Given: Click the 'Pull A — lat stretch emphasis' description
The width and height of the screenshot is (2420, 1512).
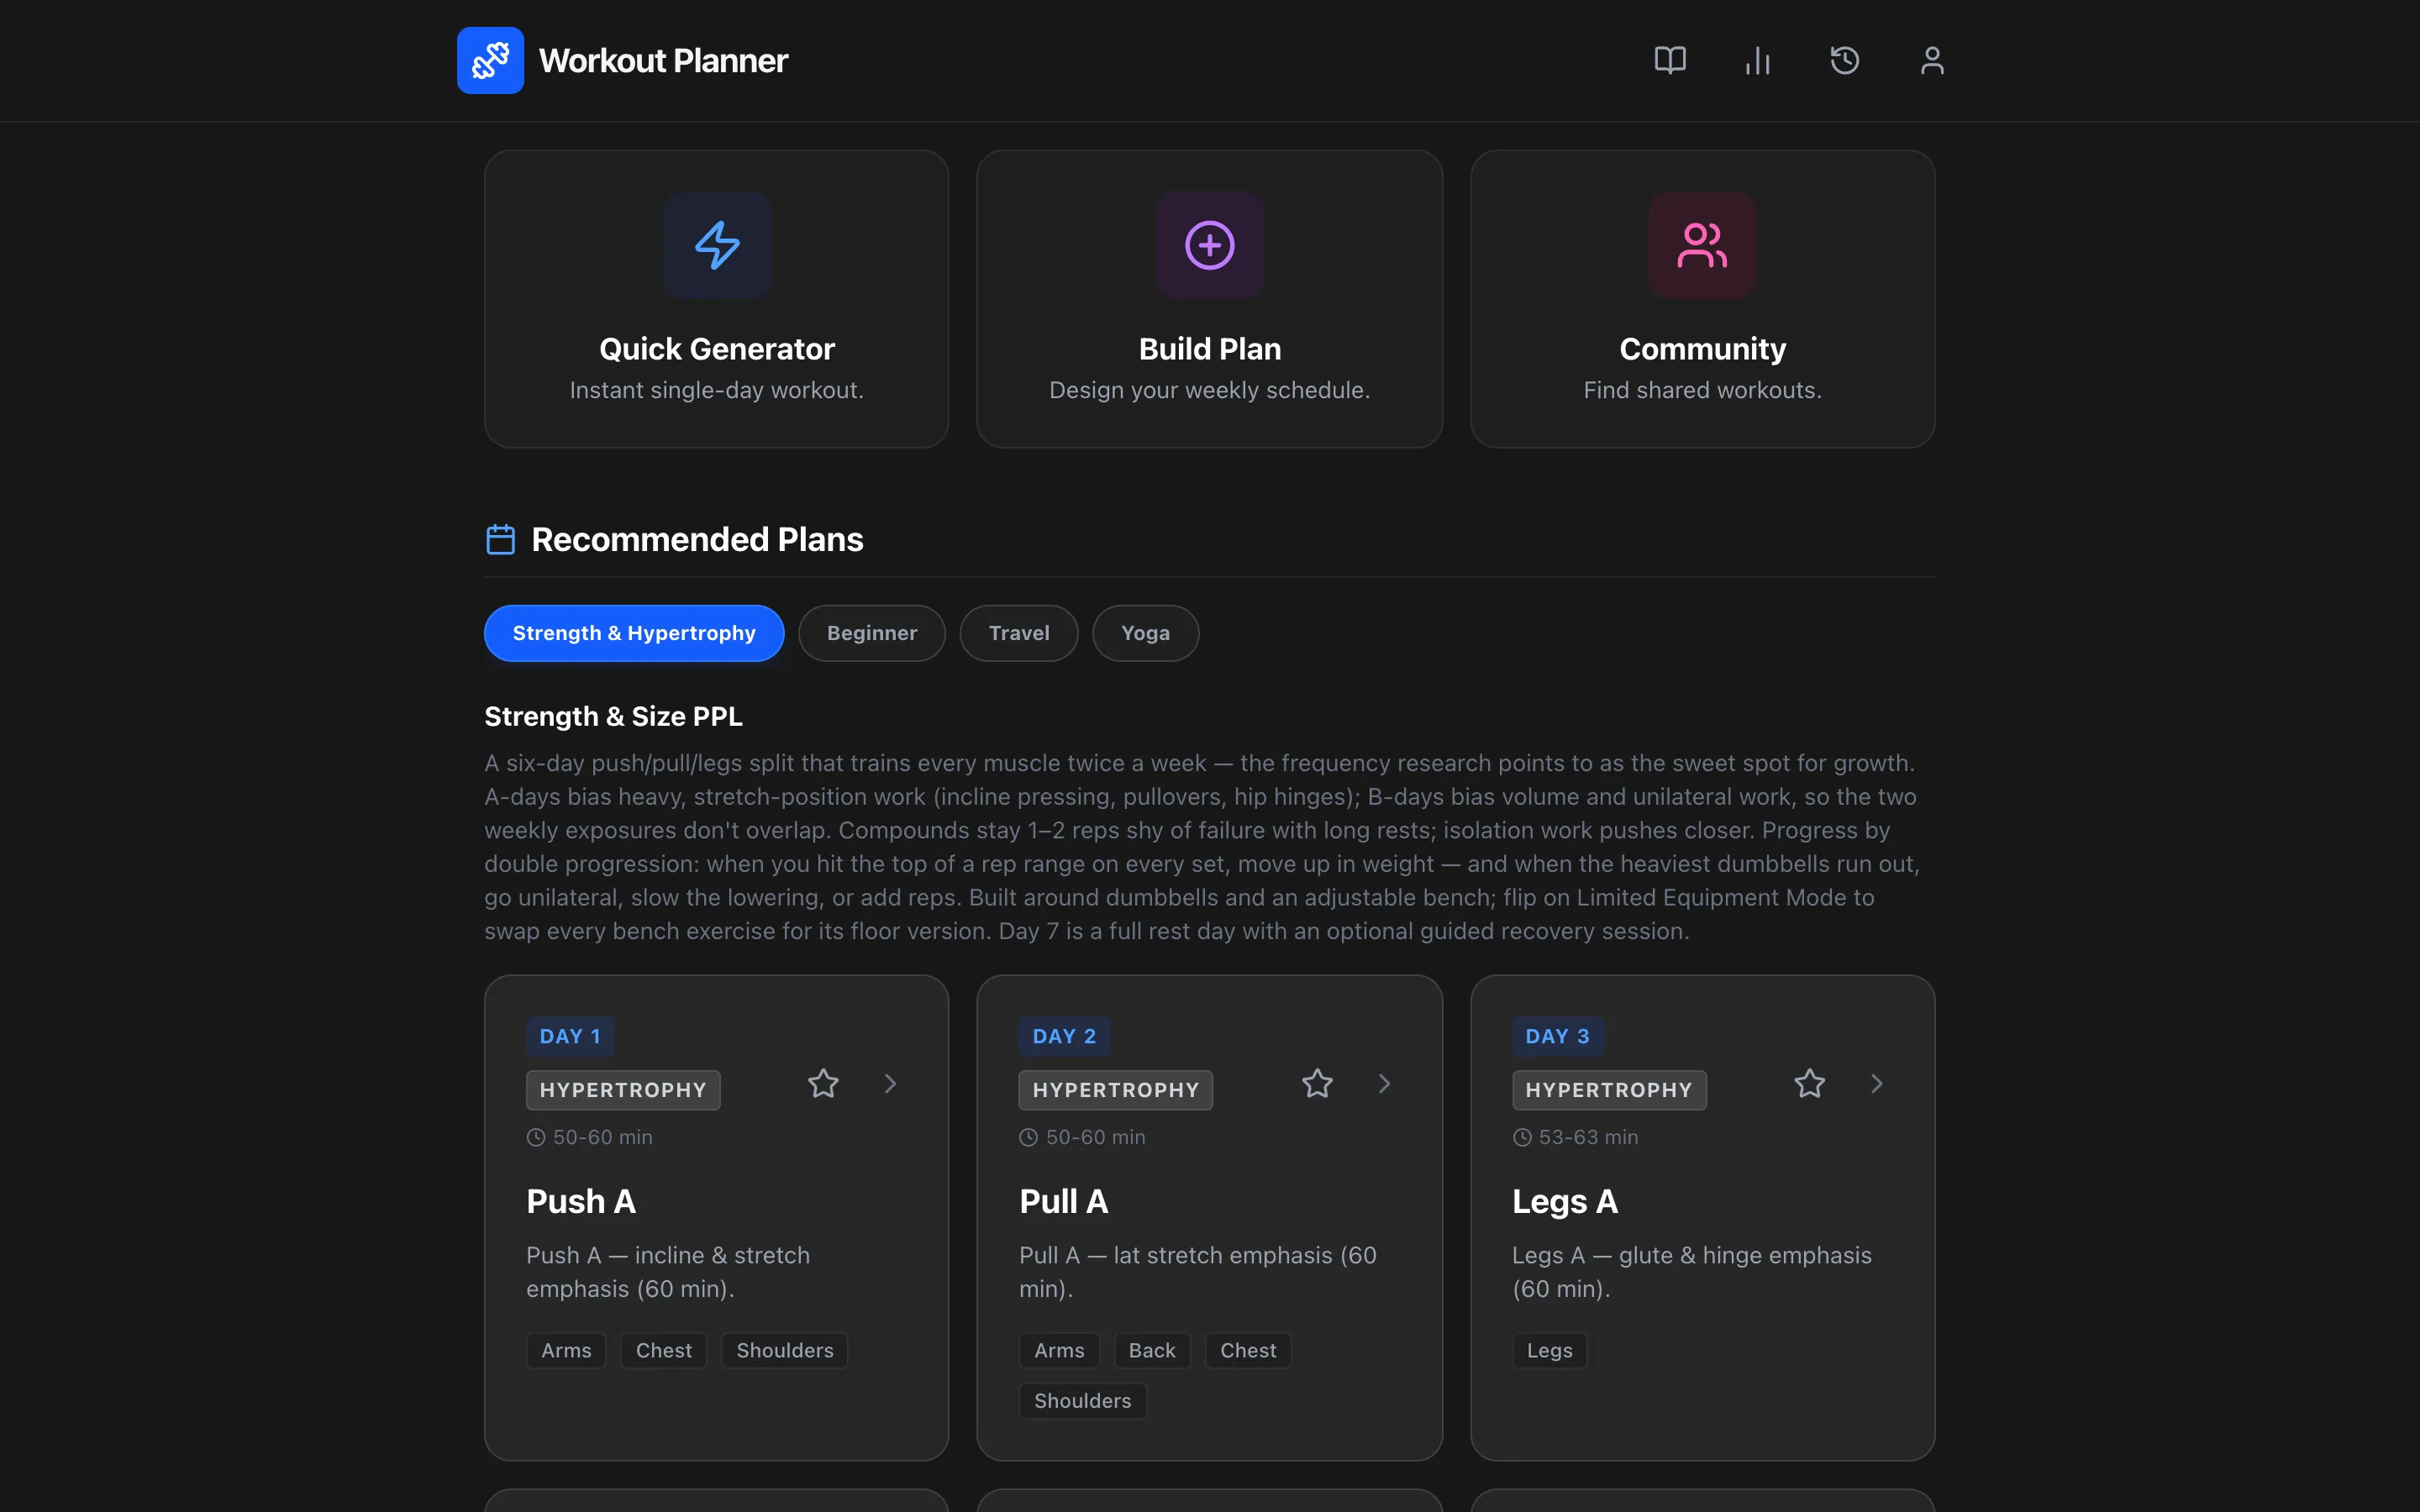Looking at the screenshot, I should click(1198, 1272).
